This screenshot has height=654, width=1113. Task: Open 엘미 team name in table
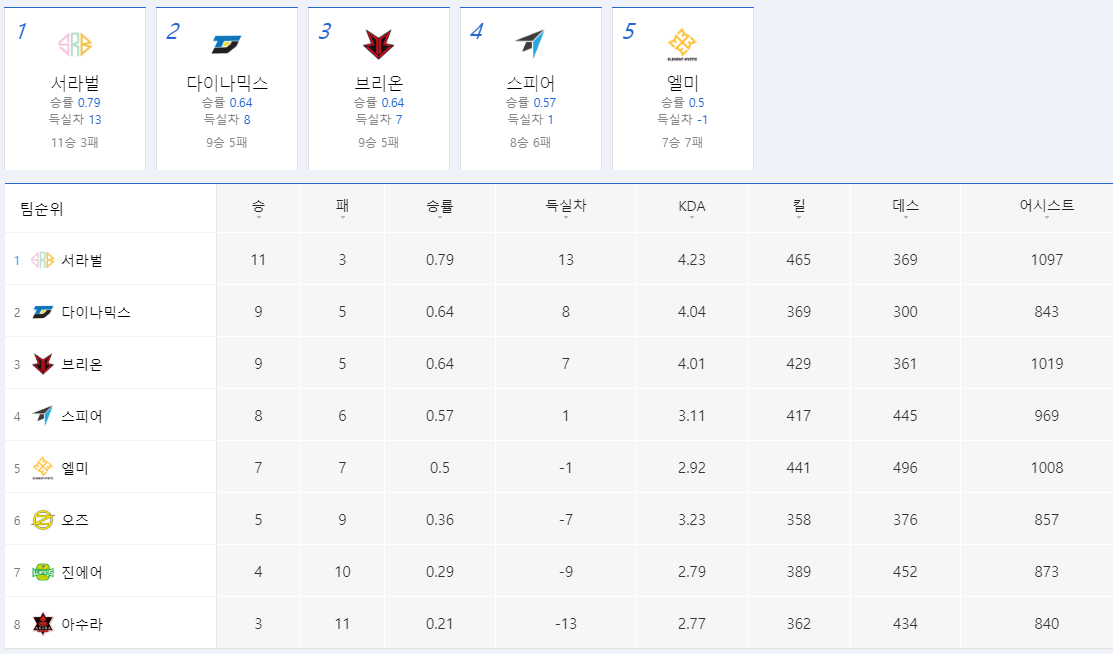tap(75, 468)
